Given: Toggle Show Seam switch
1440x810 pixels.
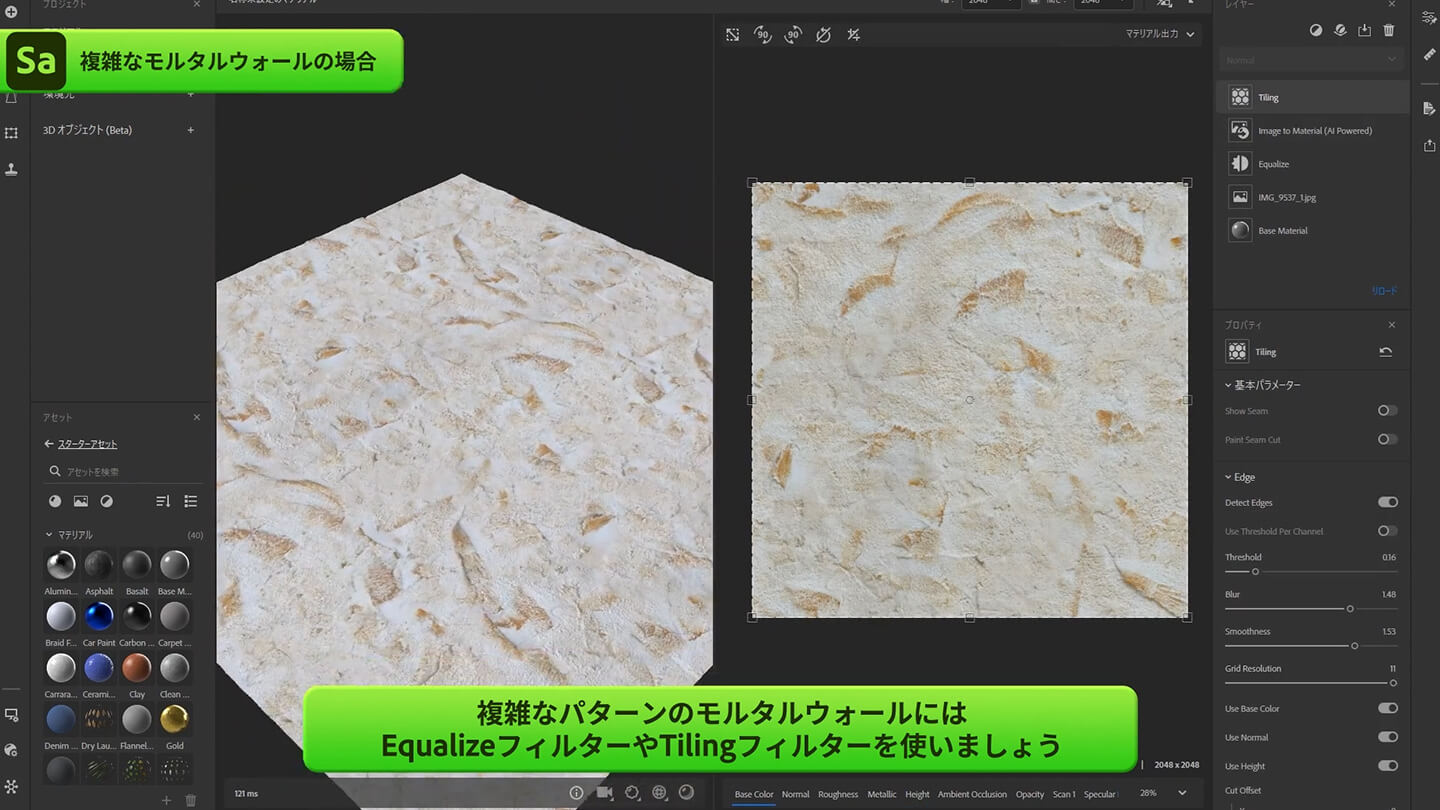Looking at the screenshot, I should [x=1387, y=411].
